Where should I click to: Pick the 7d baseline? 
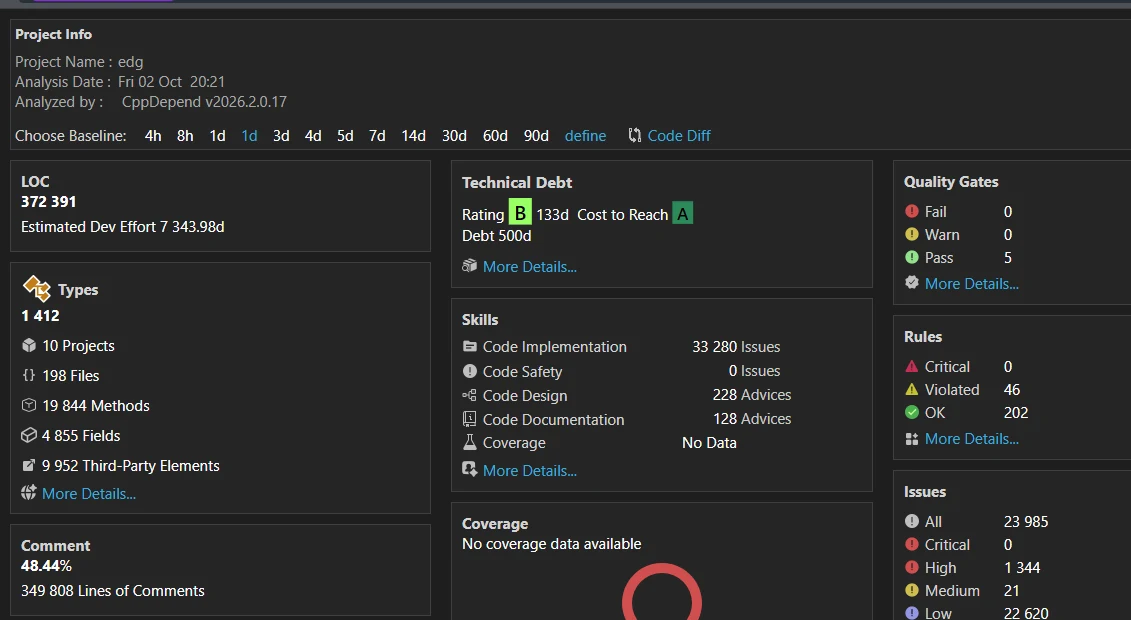(377, 136)
